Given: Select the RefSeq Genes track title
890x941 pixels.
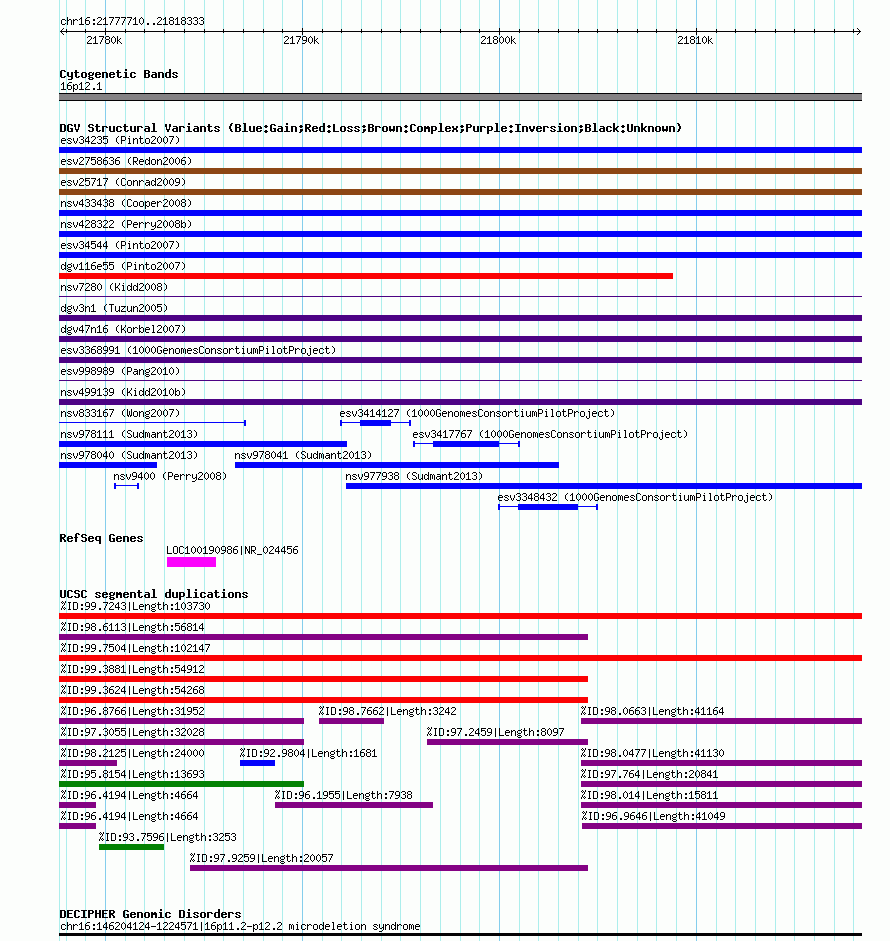Looking at the screenshot, I should (101, 538).
